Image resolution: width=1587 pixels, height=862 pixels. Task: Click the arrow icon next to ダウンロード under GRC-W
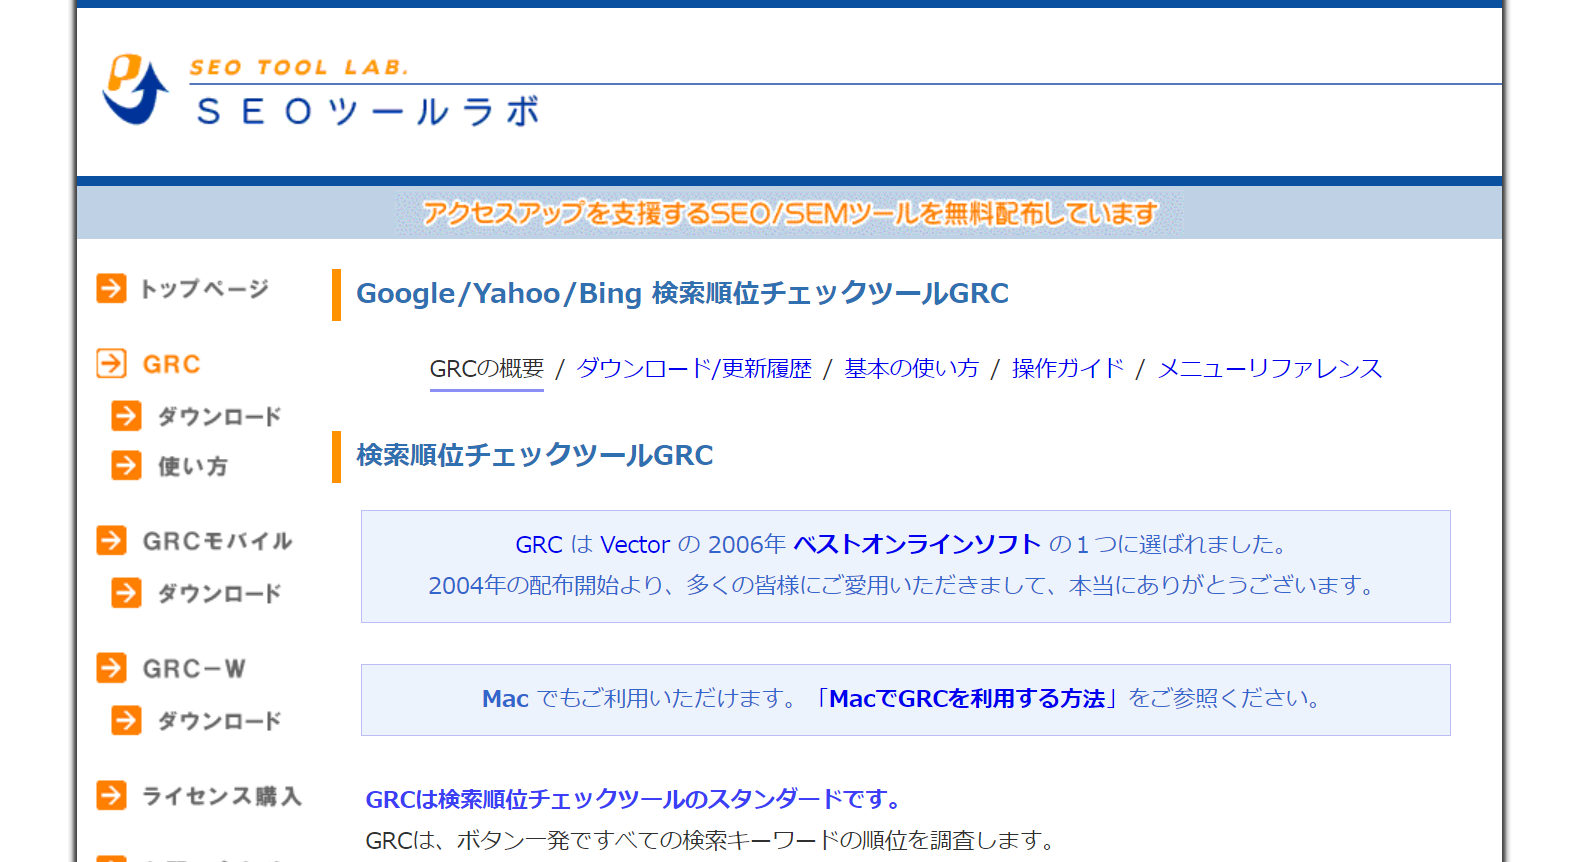(126, 719)
